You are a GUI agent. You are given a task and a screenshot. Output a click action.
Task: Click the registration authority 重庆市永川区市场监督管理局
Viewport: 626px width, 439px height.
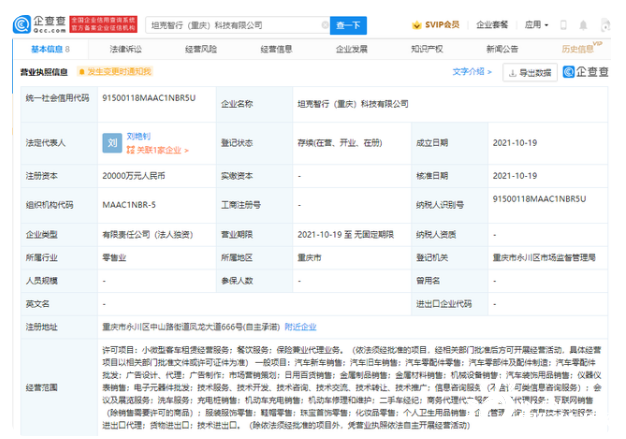pos(544,258)
